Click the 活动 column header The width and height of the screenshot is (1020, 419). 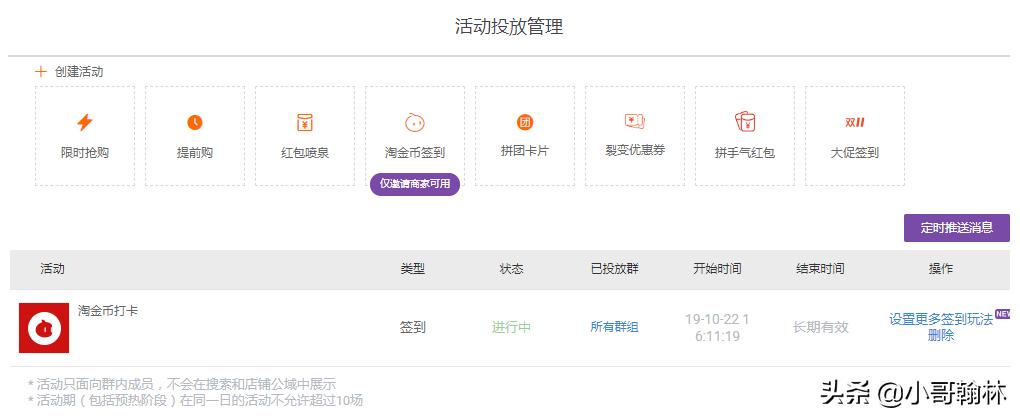coord(52,269)
